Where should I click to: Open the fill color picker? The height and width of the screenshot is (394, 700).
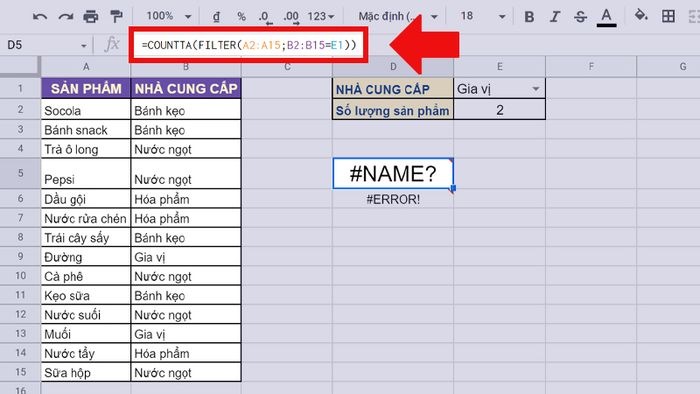coord(641,16)
